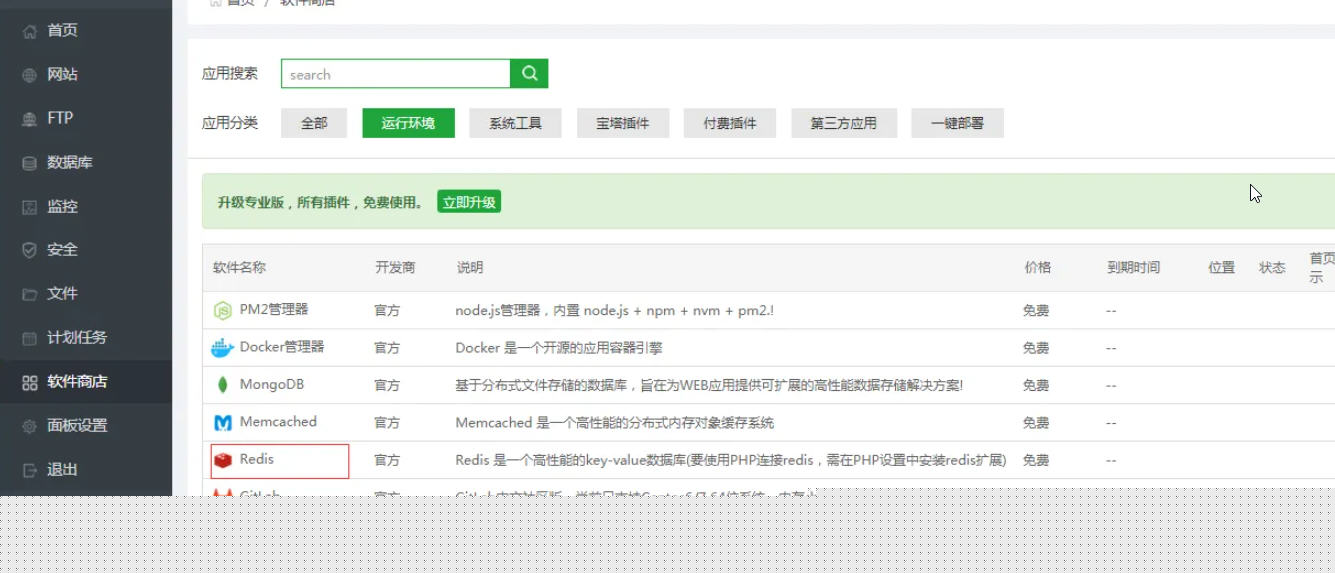
Task: Open 数据库 database in the sidebar
Action: click(x=69, y=162)
